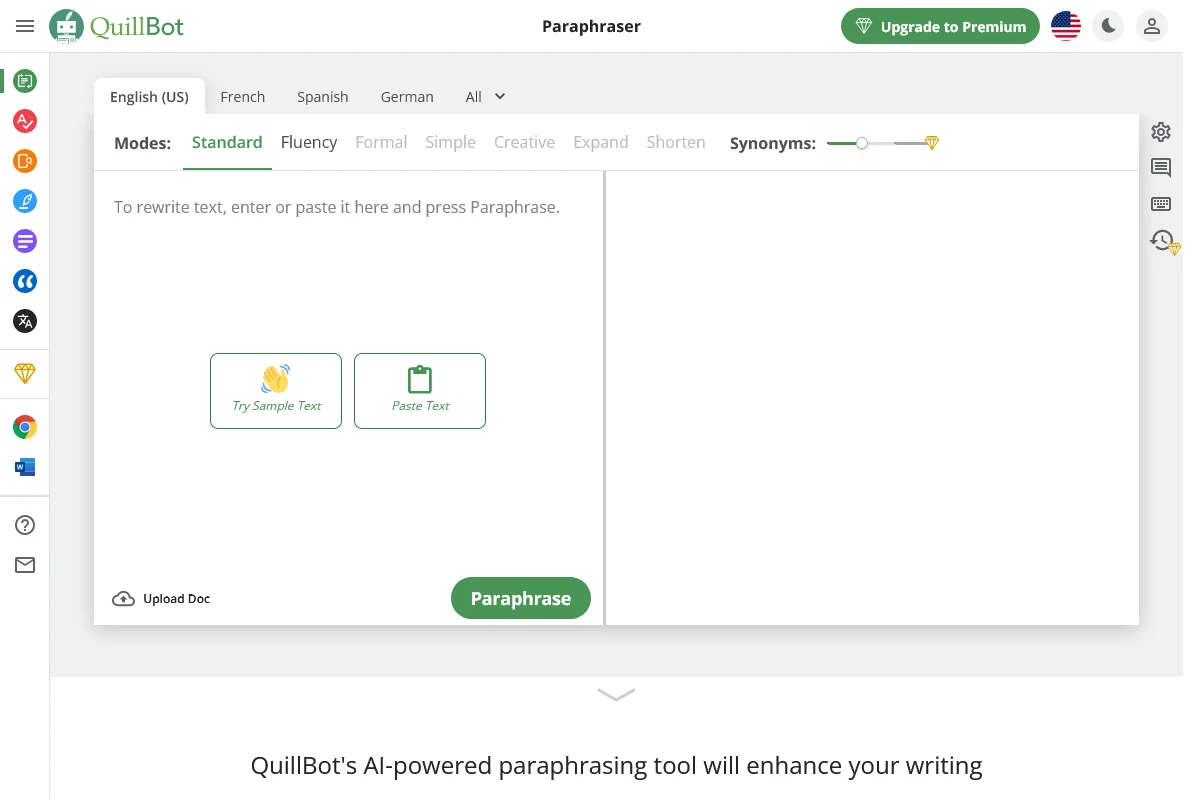Open the settings gear icon

[x=1161, y=132]
